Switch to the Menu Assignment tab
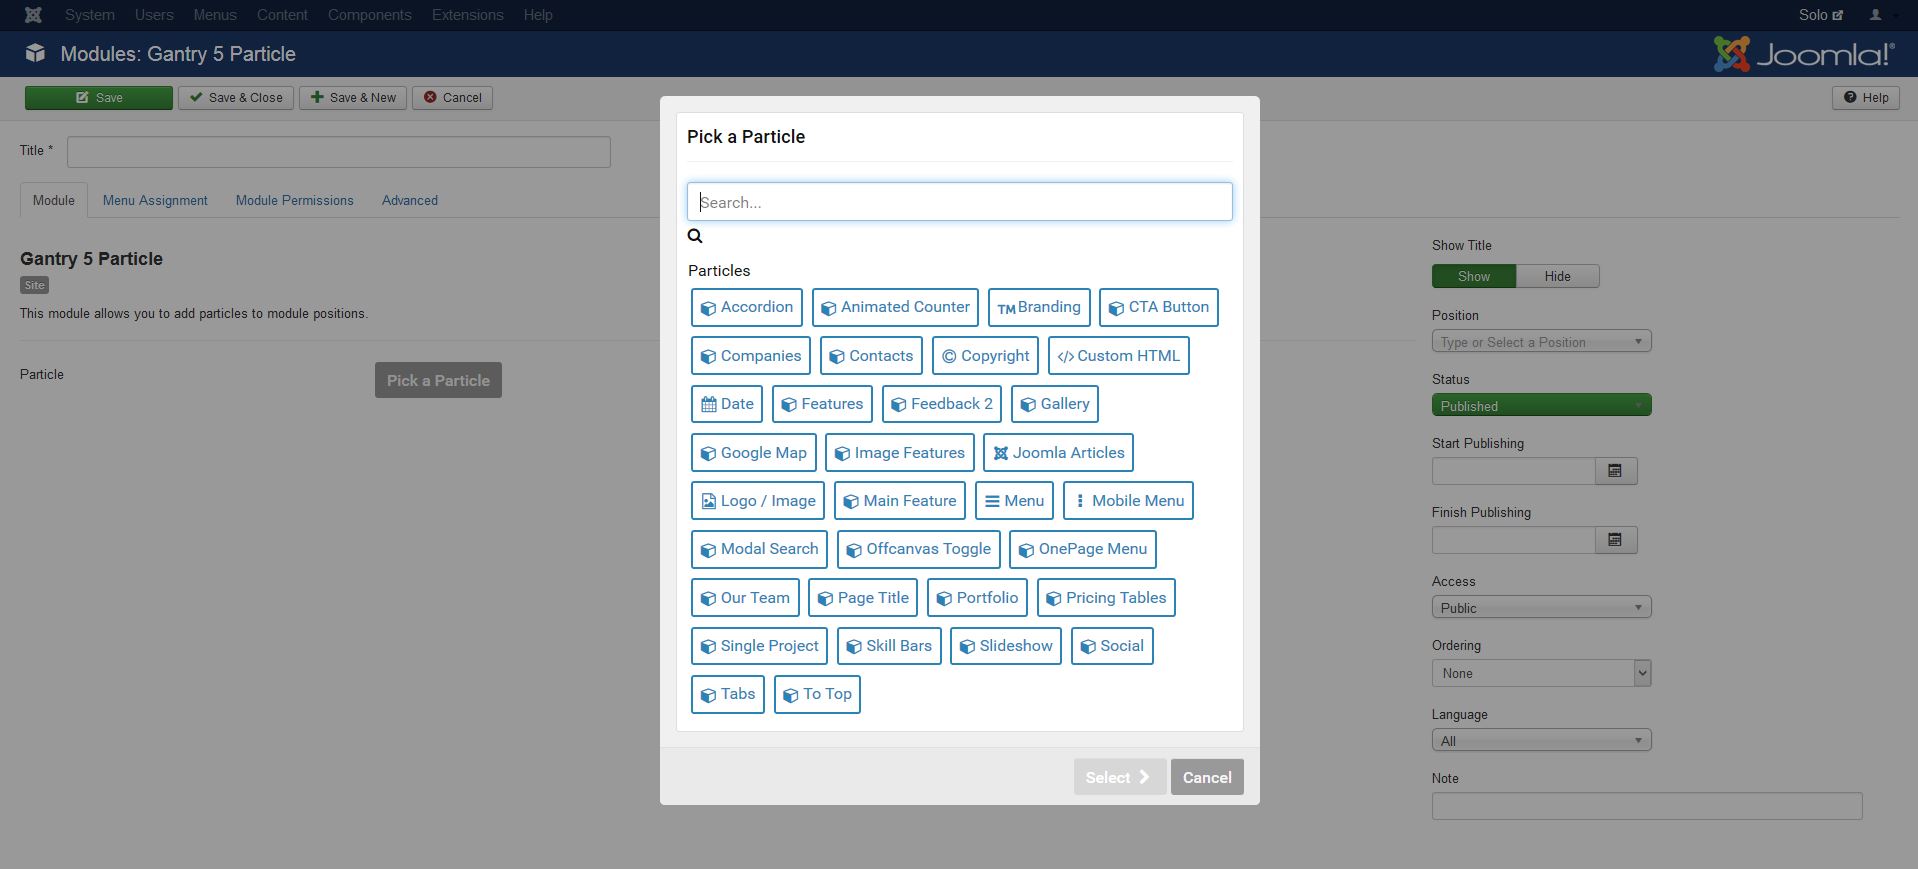The image size is (1918, 869). tap(155, 200)
